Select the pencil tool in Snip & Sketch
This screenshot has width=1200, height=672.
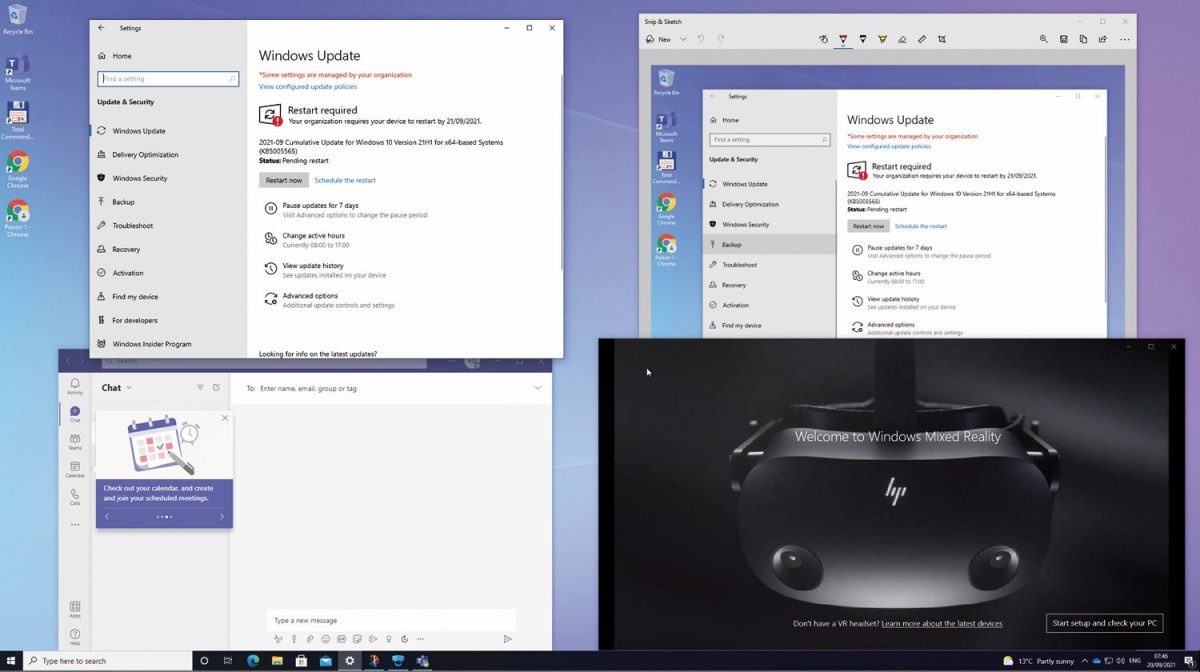[x=863, y=39]
